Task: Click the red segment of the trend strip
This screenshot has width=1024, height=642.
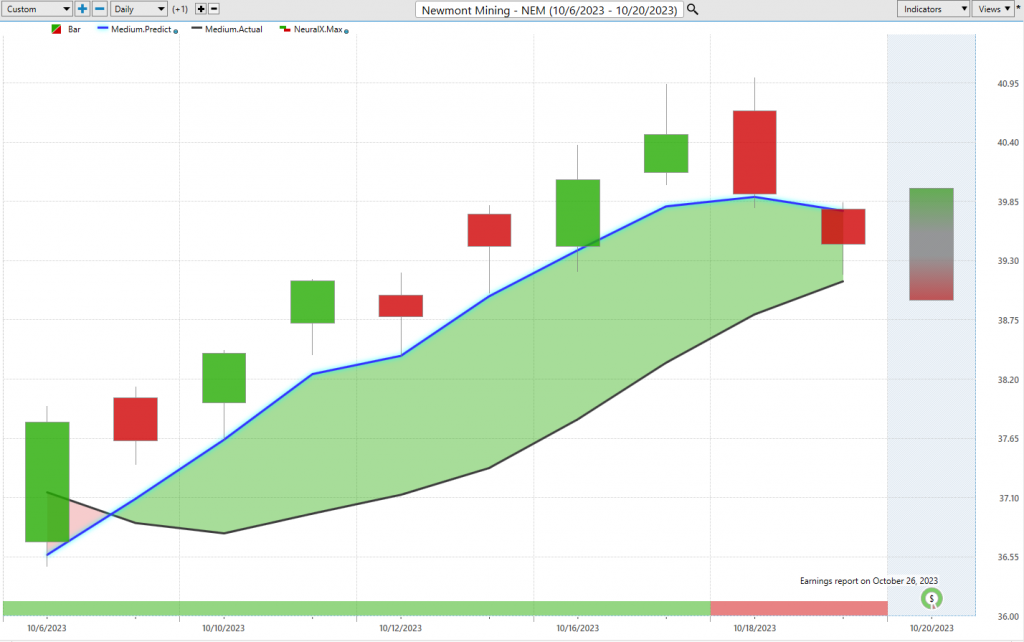Action: click(799, 609)
